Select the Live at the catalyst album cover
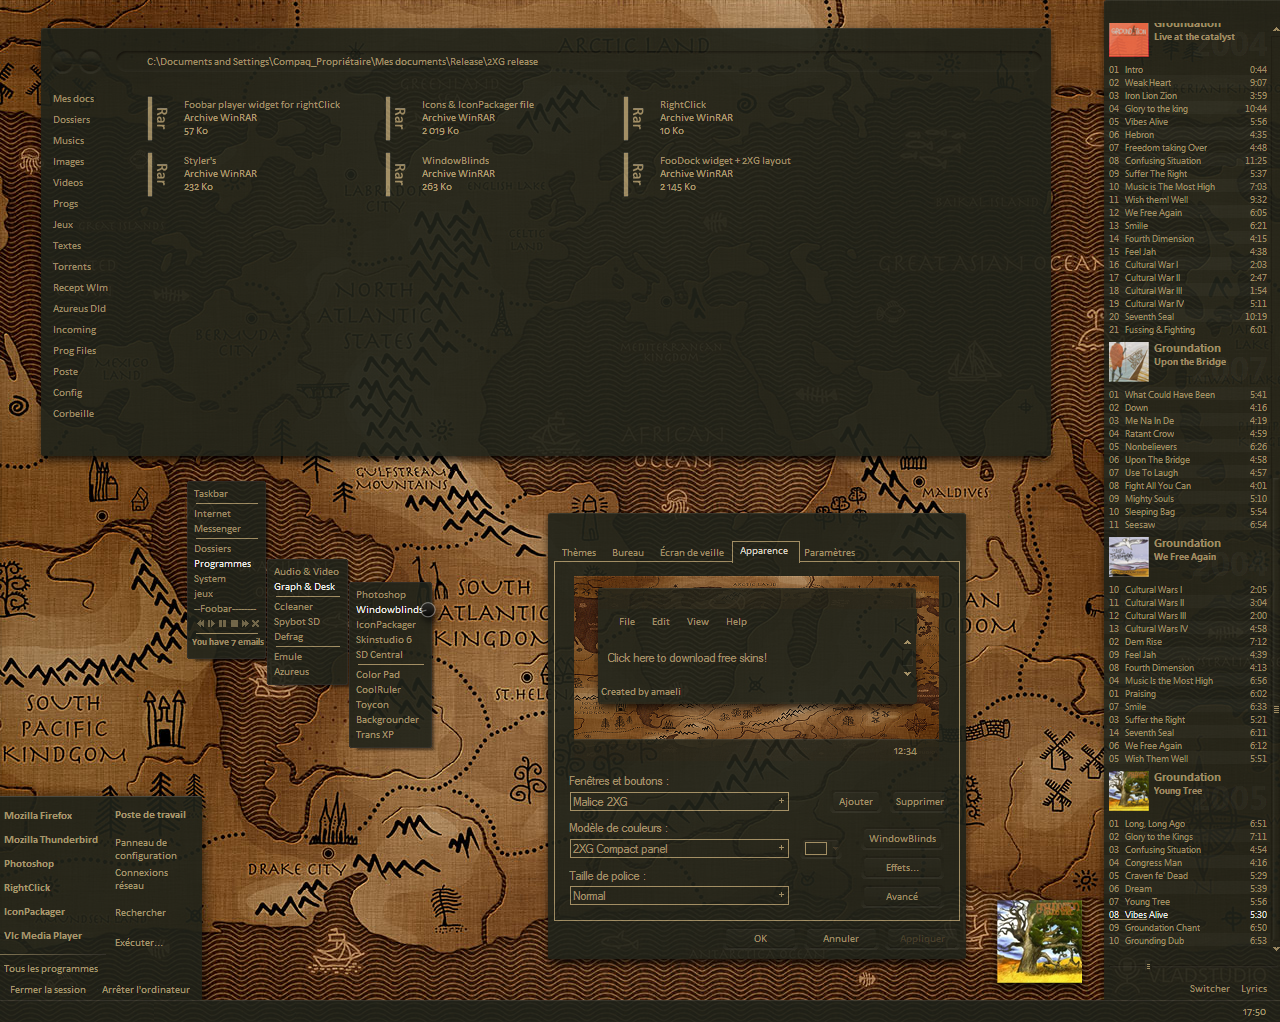 coord(1128,40)
